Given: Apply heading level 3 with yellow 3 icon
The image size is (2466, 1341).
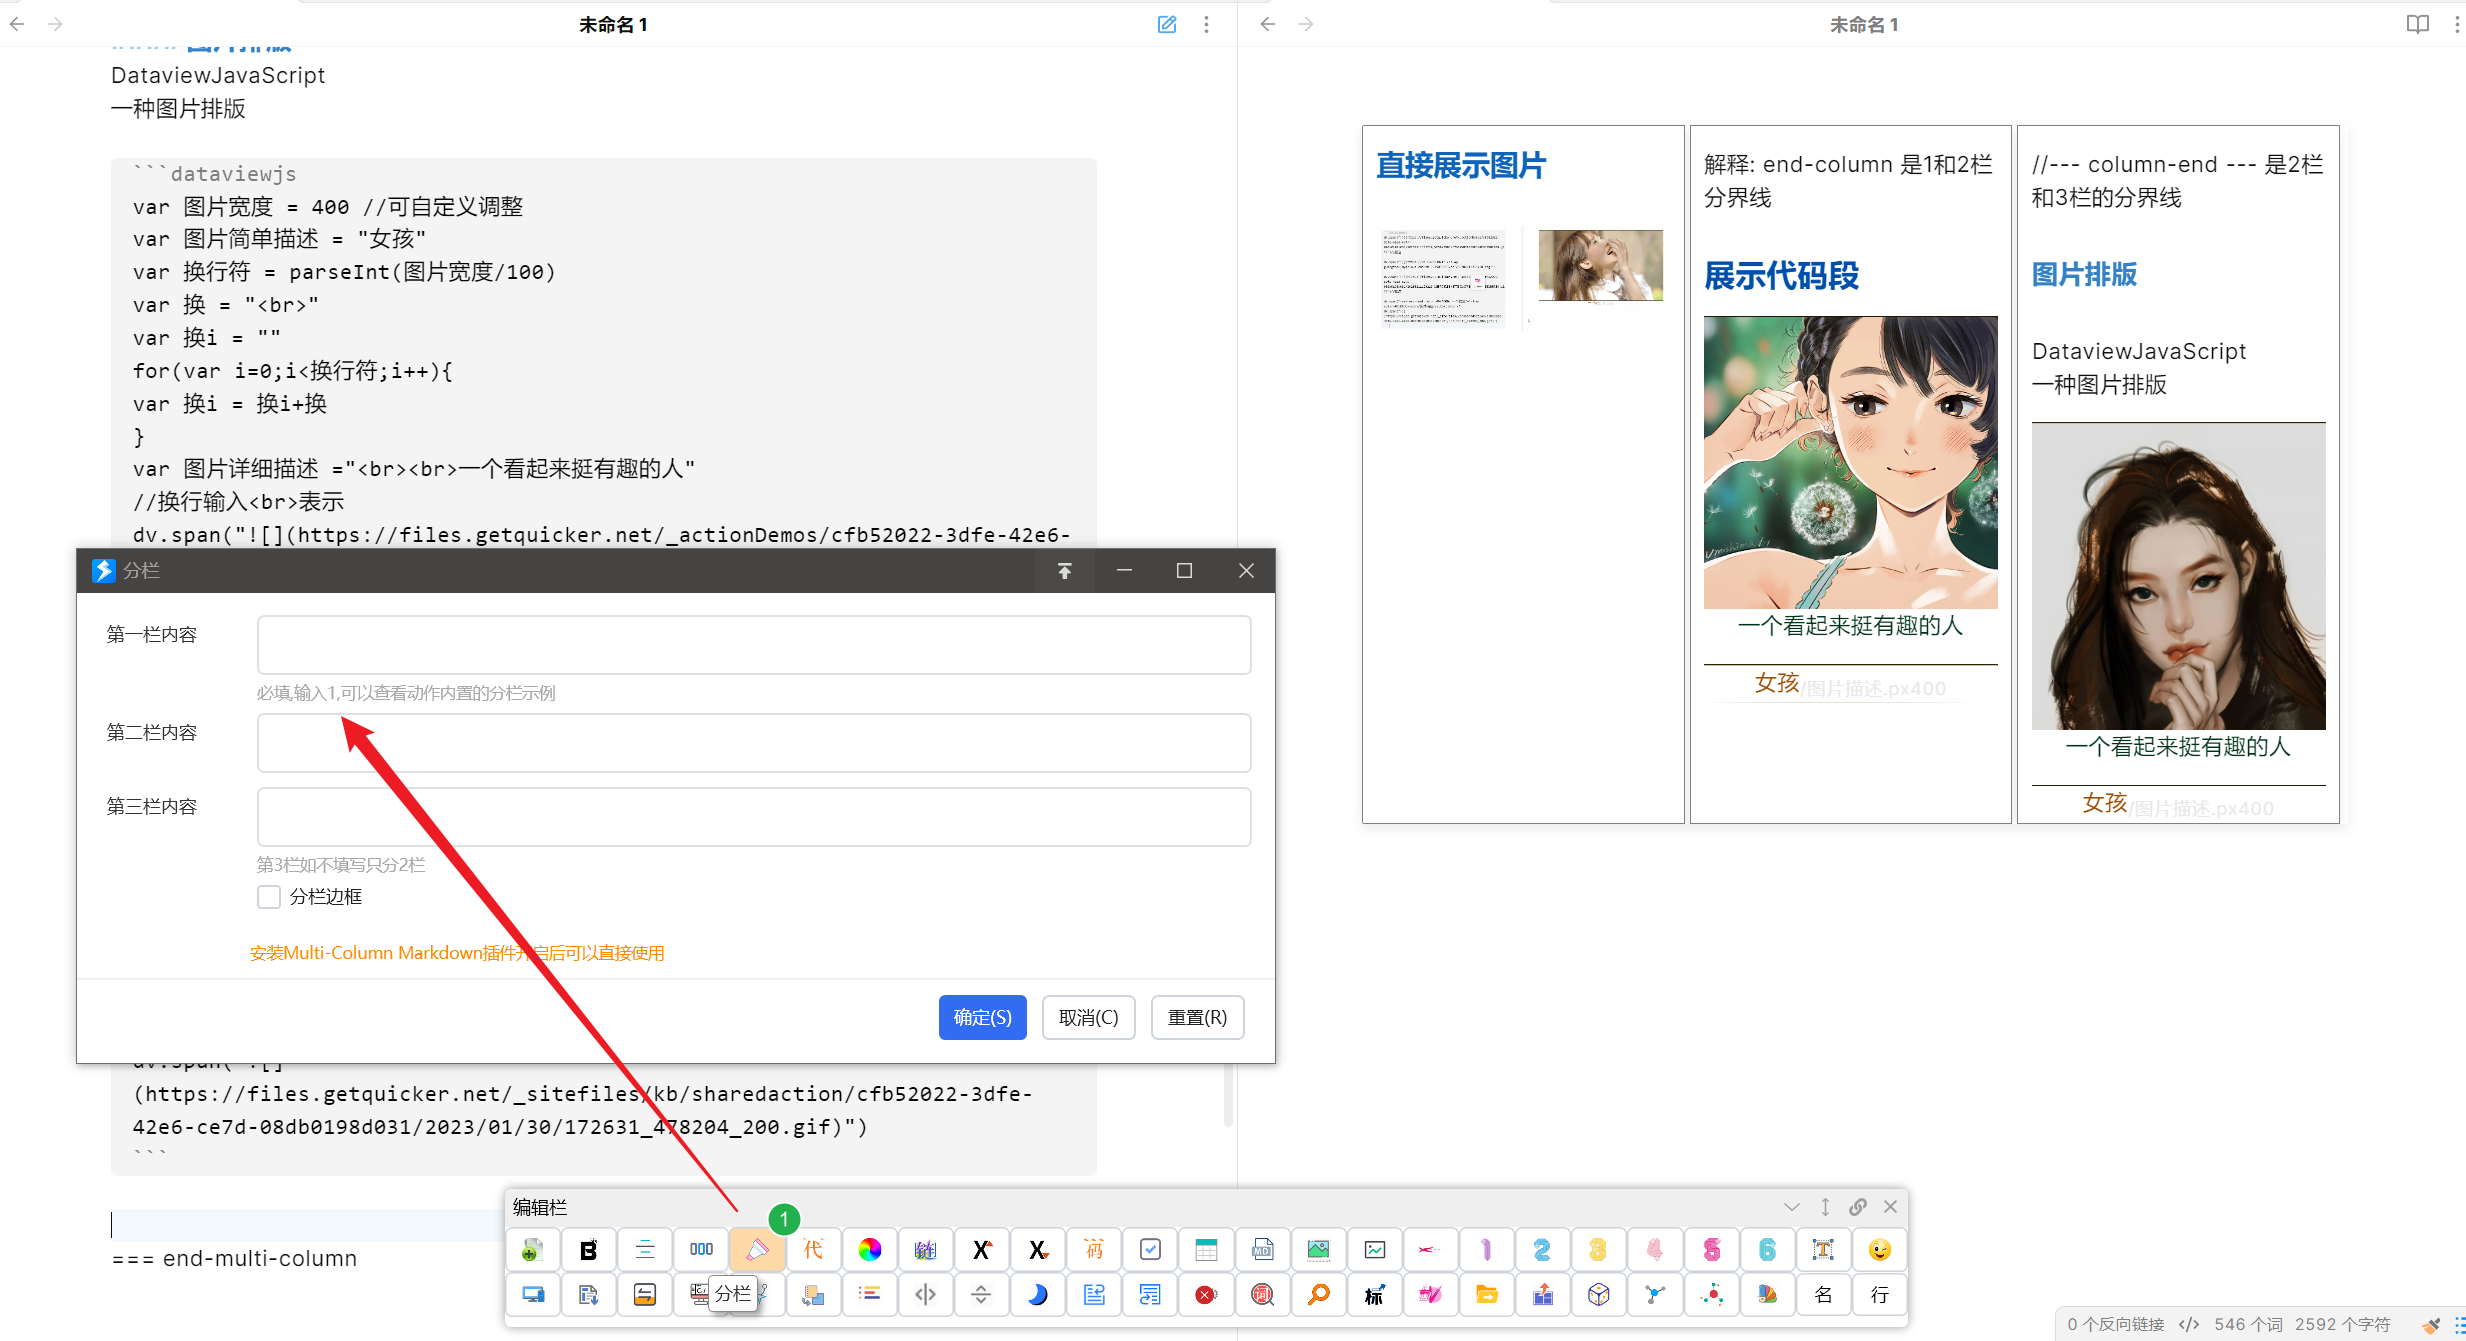Looking at the screenshot, I should [x=1599, y=1250].
